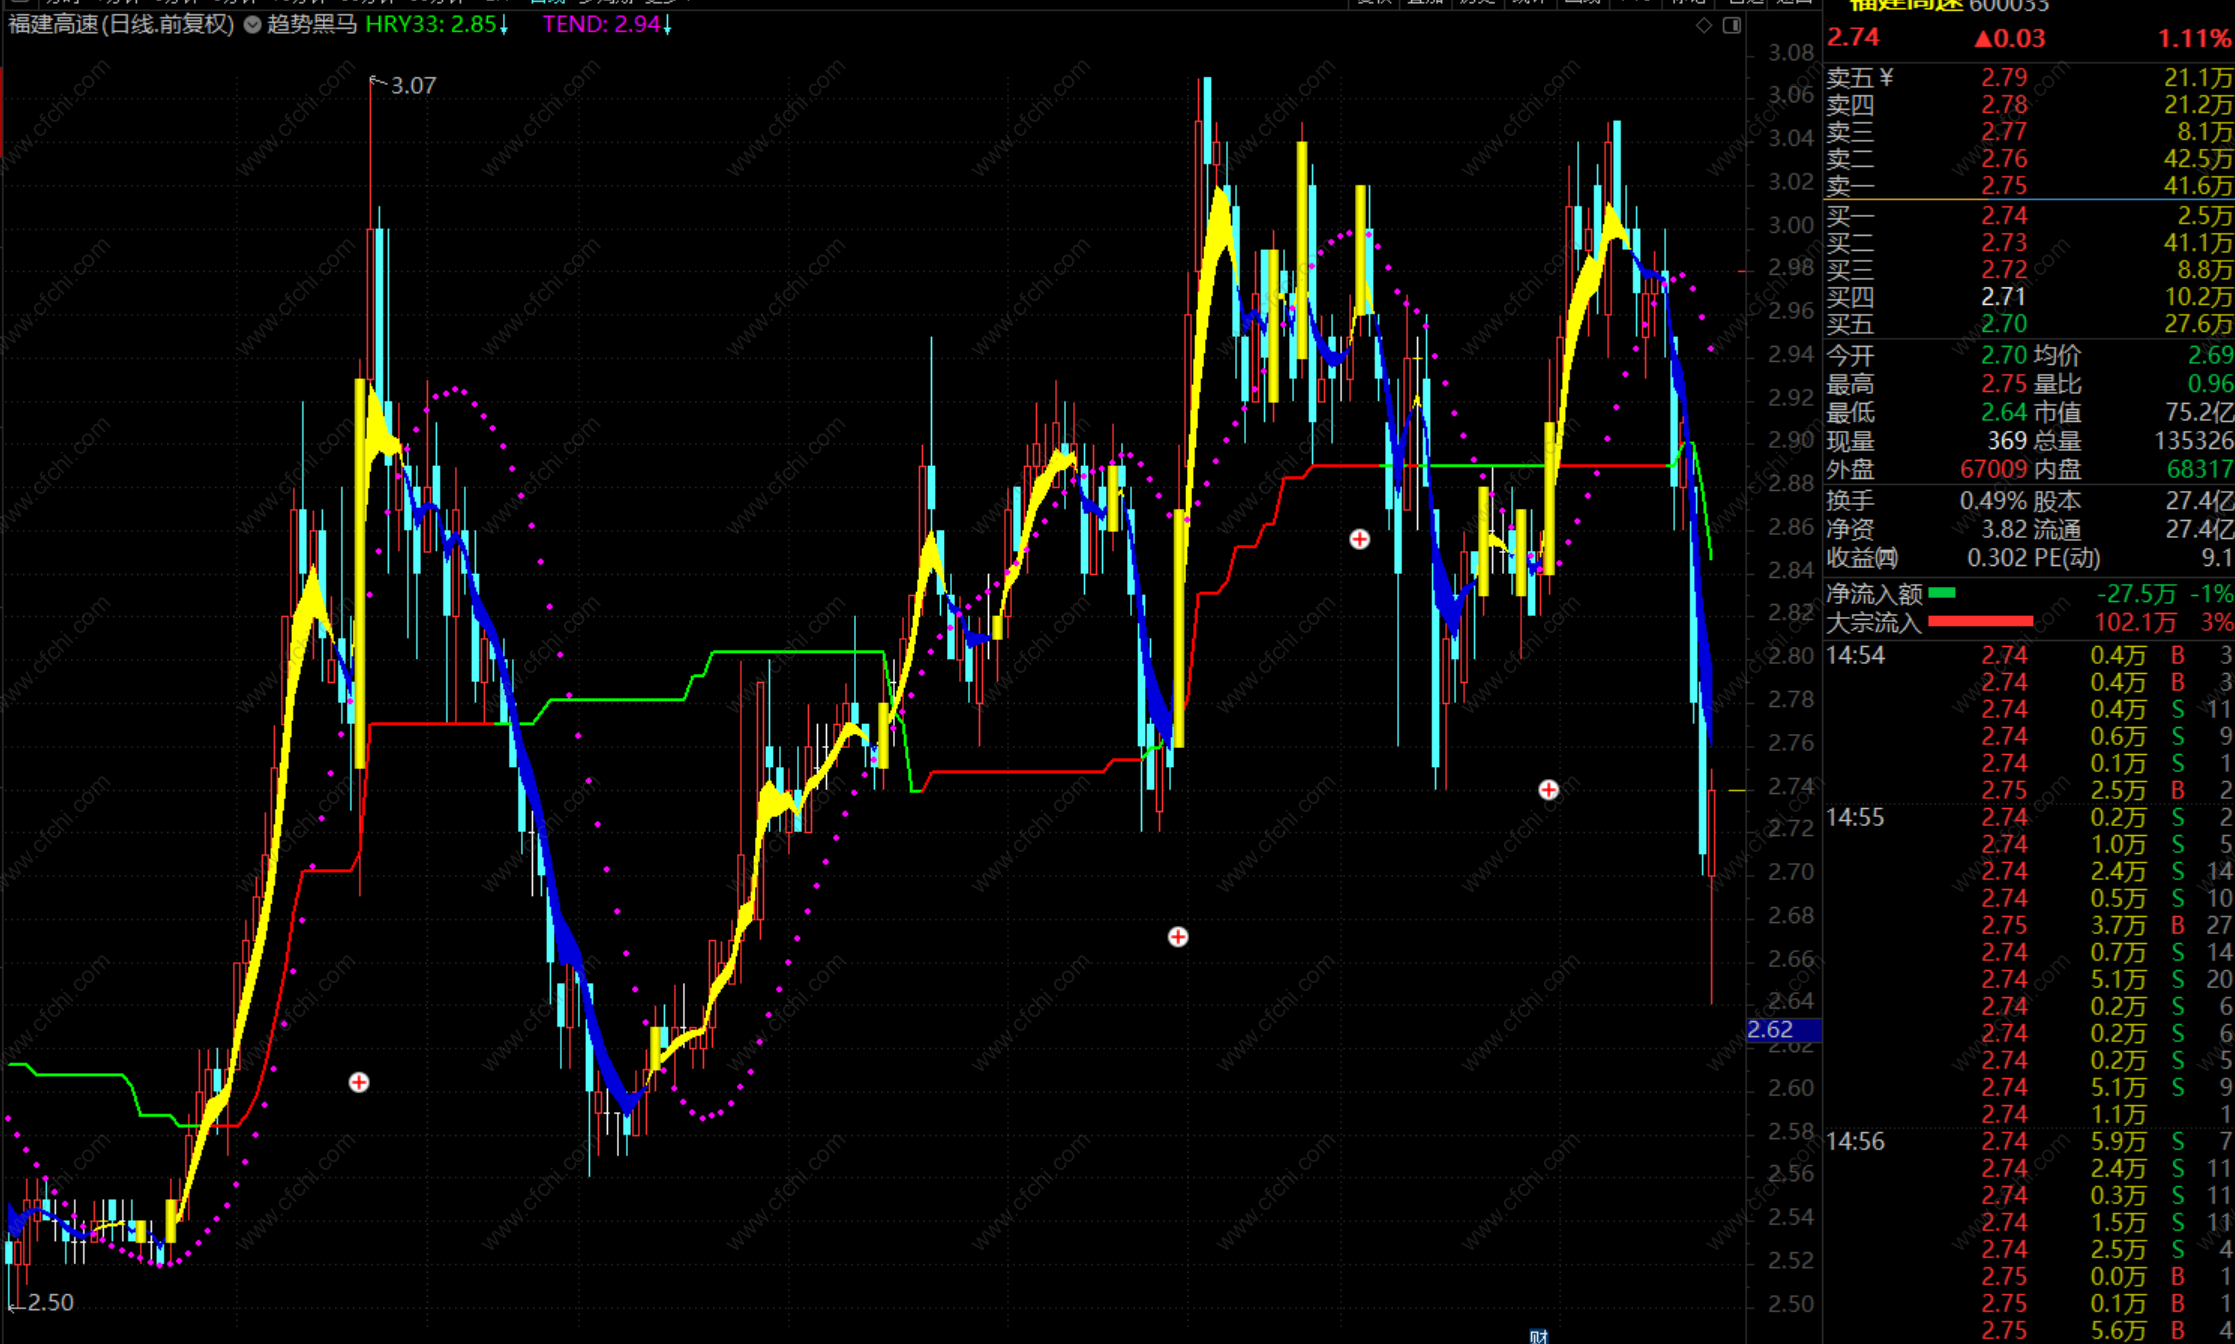Click the plus marker near price 2.86

click(1359, 539)
